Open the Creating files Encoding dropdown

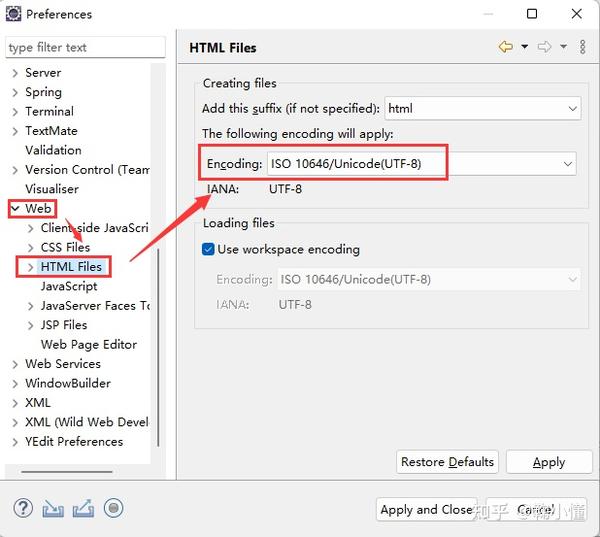[568, 163]
